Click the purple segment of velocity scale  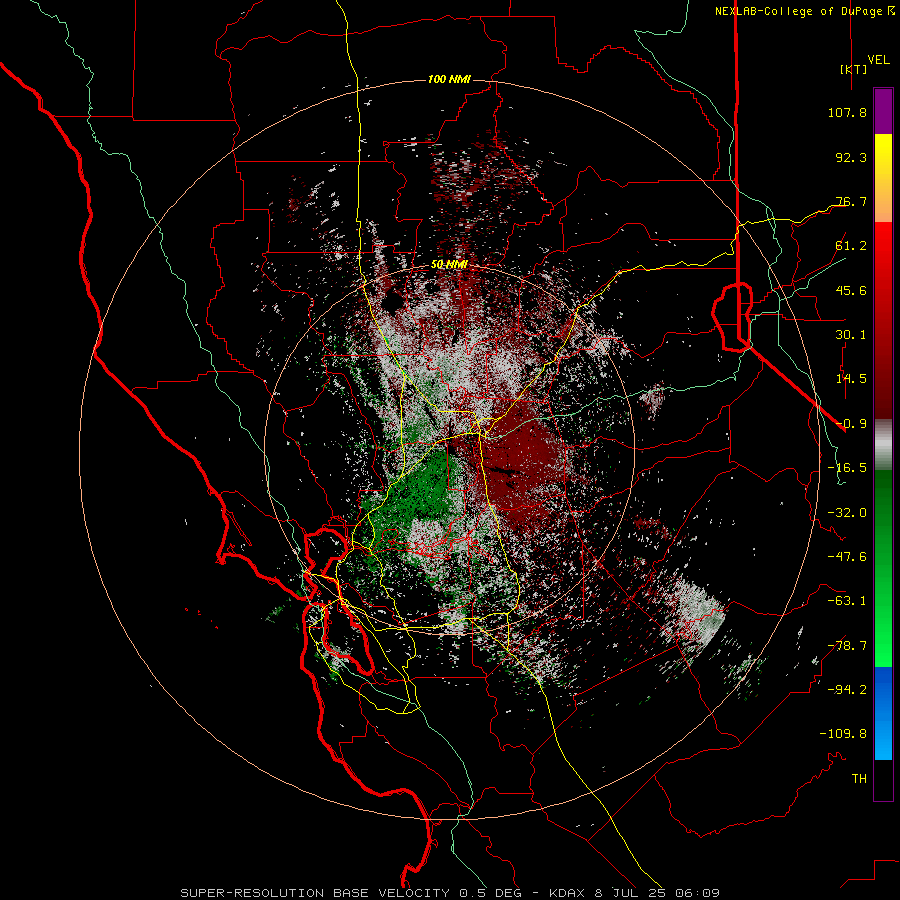click(x=883, y=111)
